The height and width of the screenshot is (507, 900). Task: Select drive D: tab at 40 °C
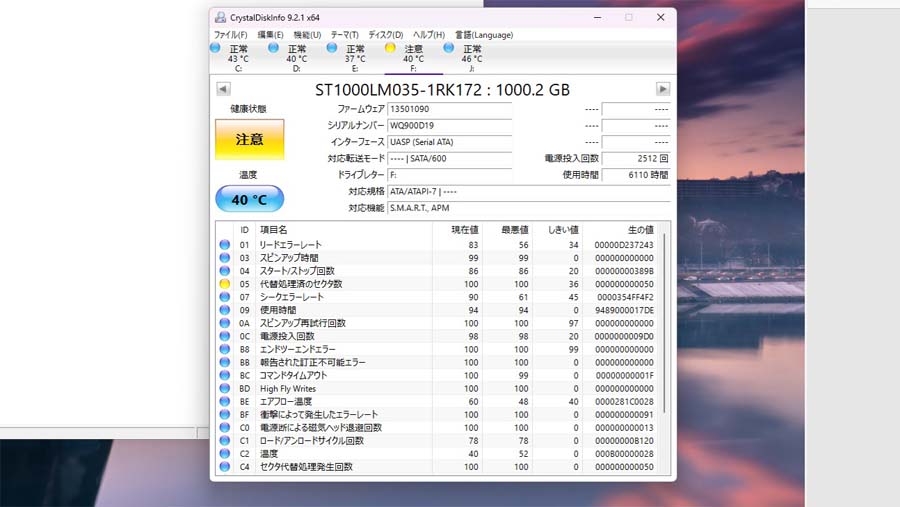coord(297,58)
